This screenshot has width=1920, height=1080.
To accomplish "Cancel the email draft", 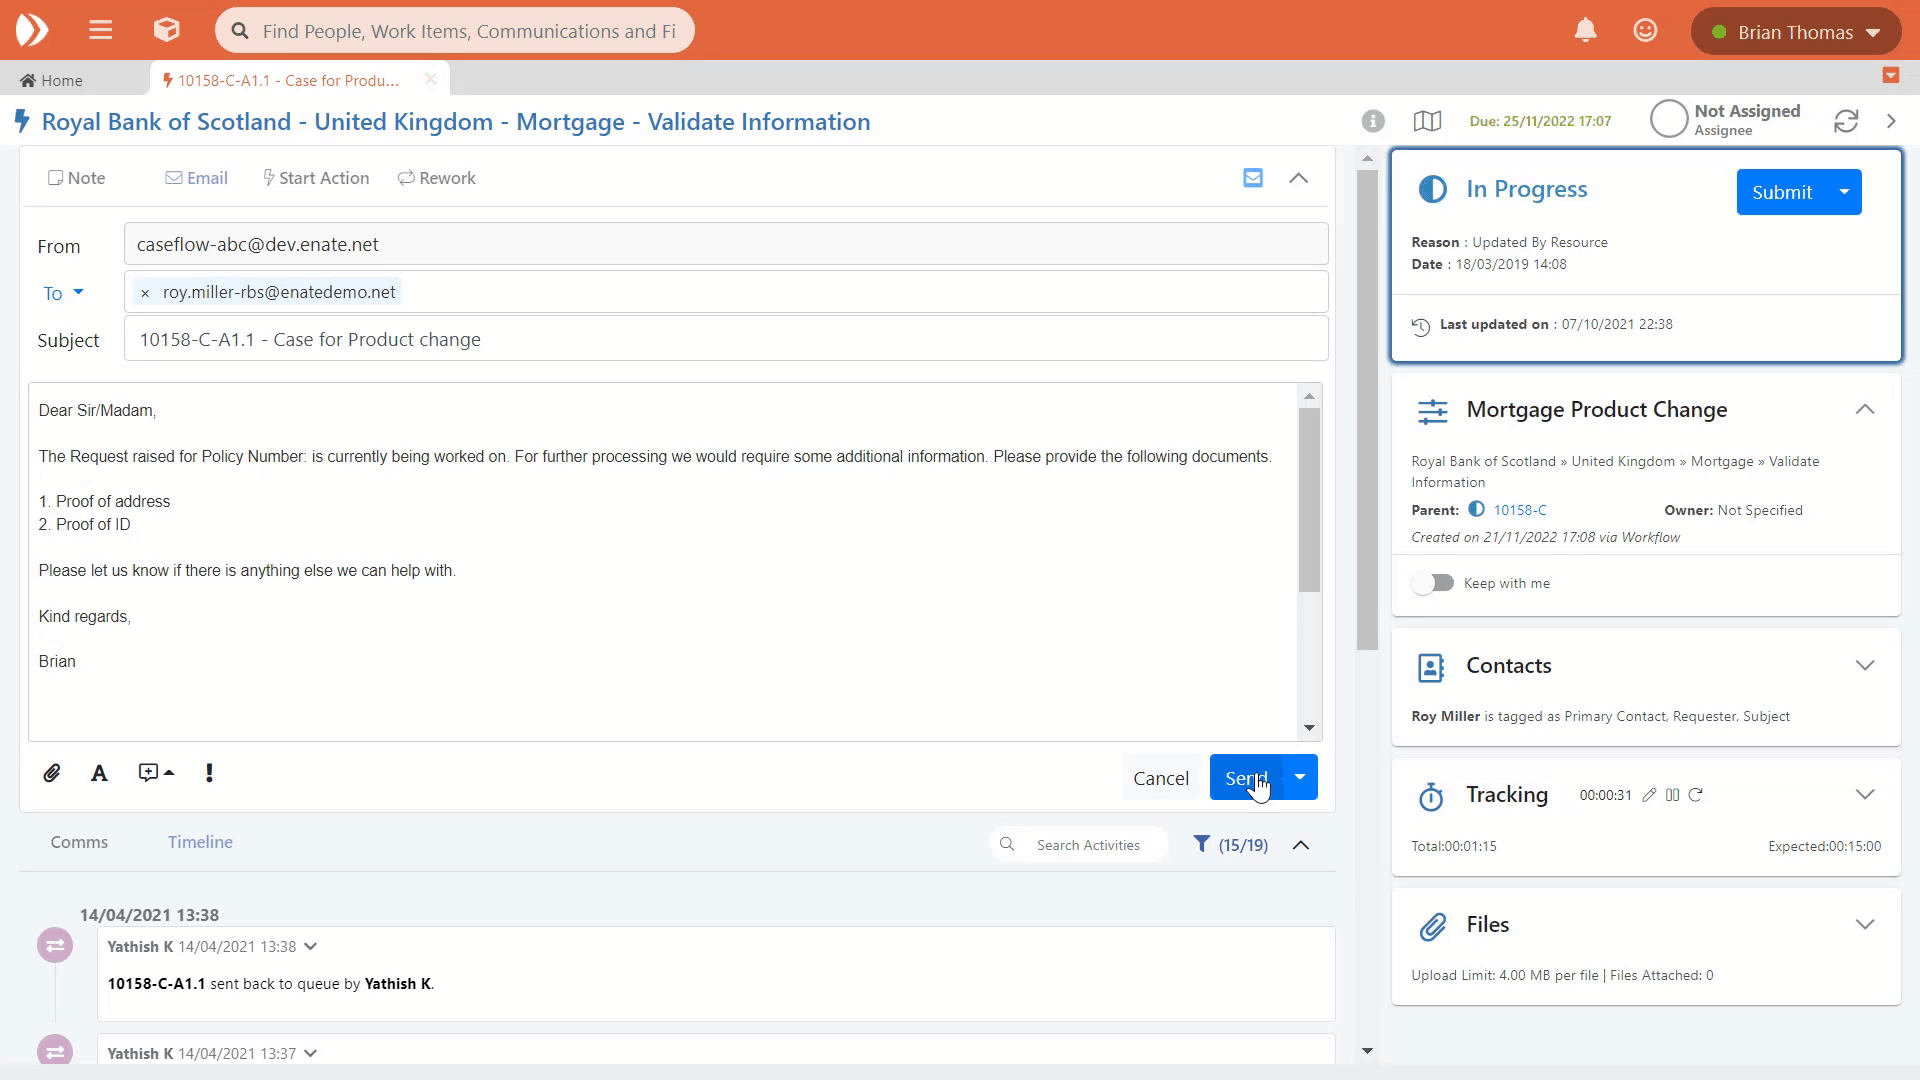I will click(1160, 778).
